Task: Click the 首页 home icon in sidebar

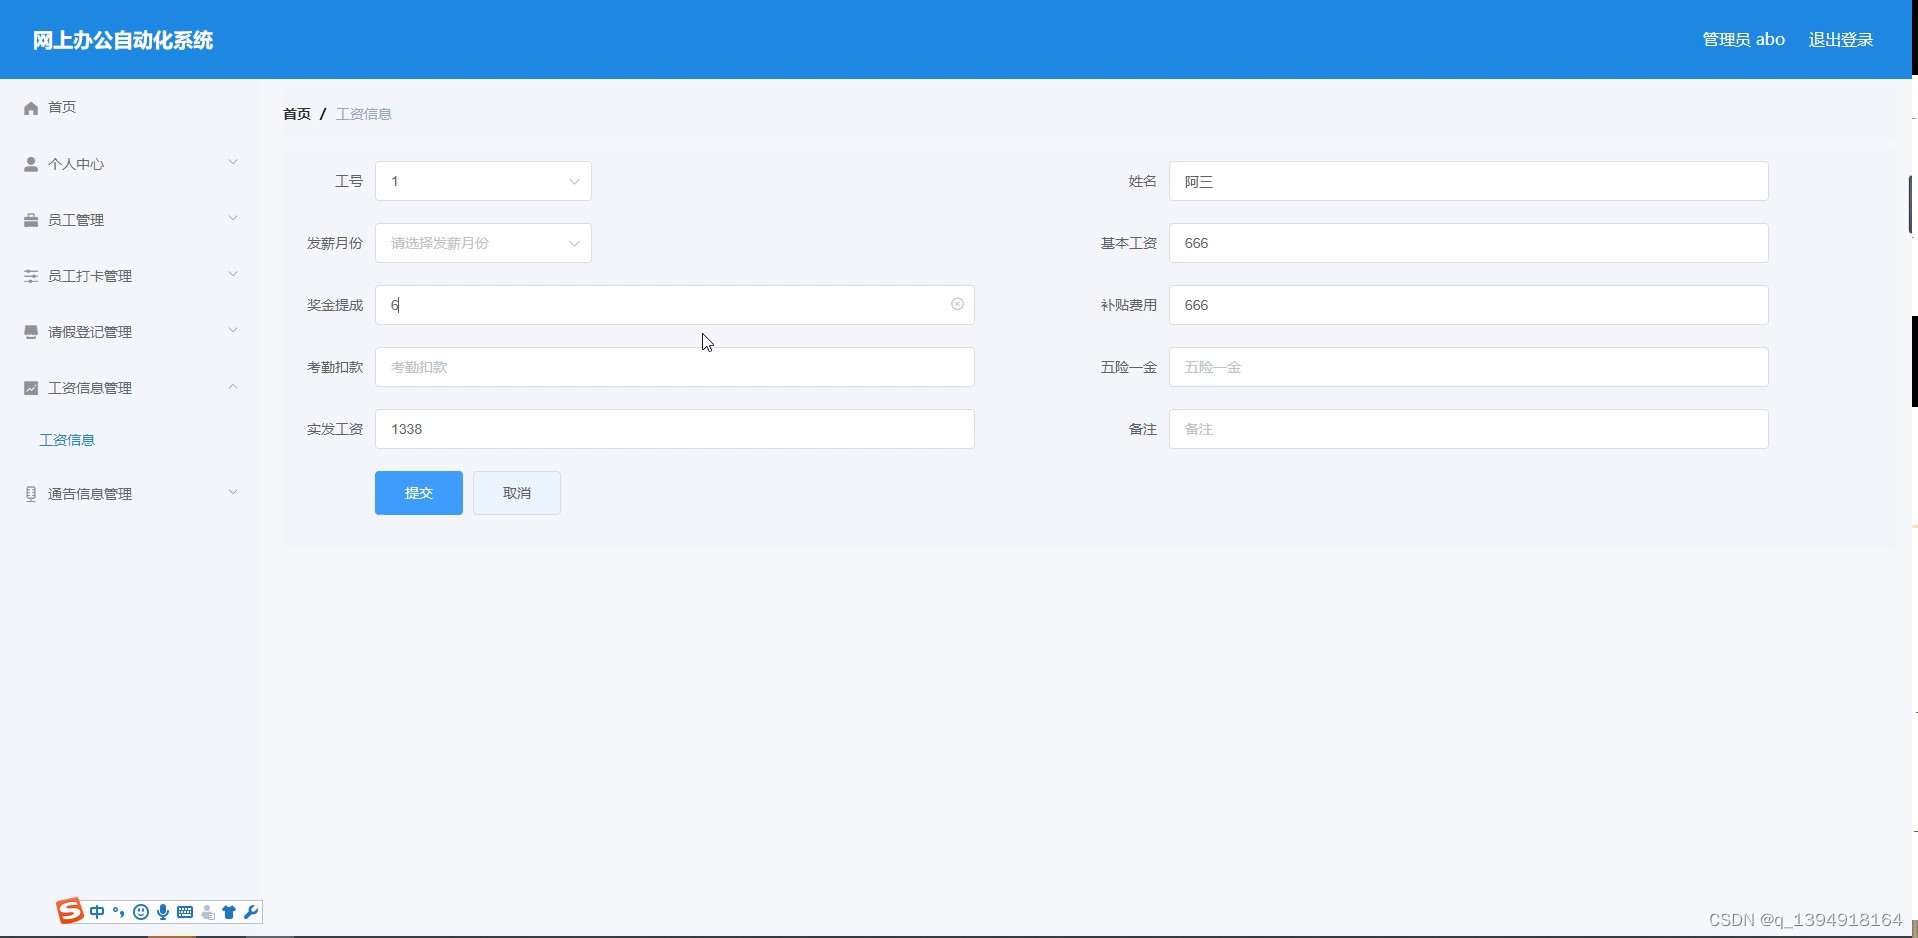Action: coord(31,108)
